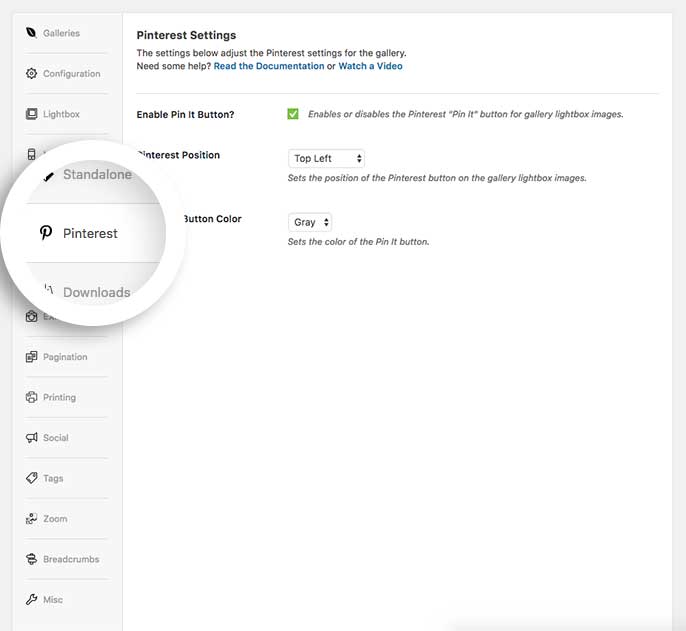Open the Button Color Gray dropdown
The width and height of the screenshot is (686, 631).
click(310, 222)
